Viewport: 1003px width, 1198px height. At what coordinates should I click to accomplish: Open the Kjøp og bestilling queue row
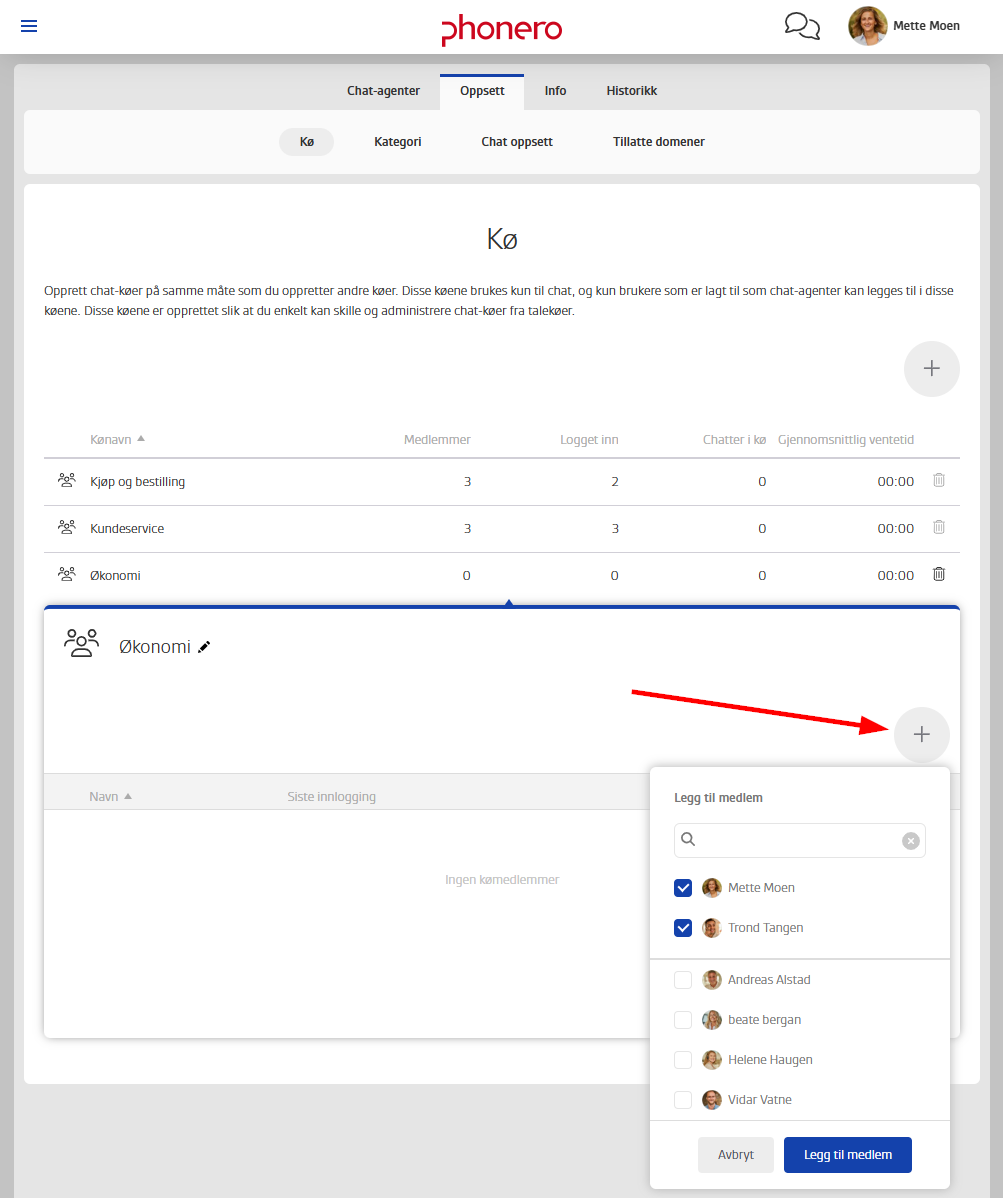coord(502,481)
